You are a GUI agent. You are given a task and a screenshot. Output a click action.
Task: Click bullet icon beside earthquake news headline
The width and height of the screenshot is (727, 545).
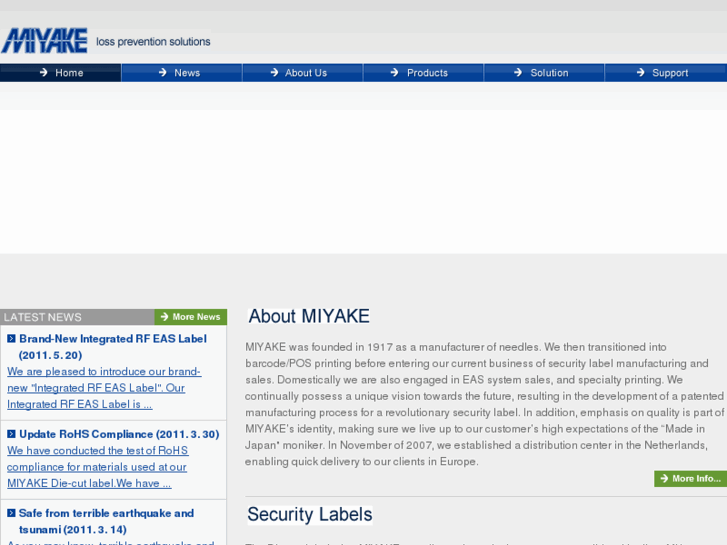pos(12,514)
